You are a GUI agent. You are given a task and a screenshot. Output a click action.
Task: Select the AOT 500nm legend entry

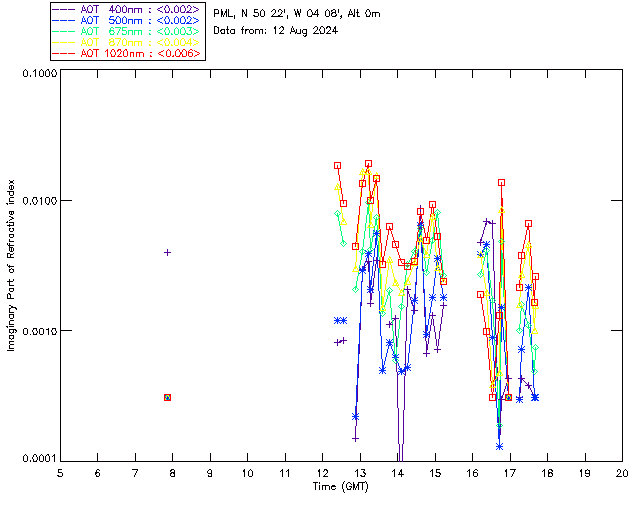tap(140, 19)
